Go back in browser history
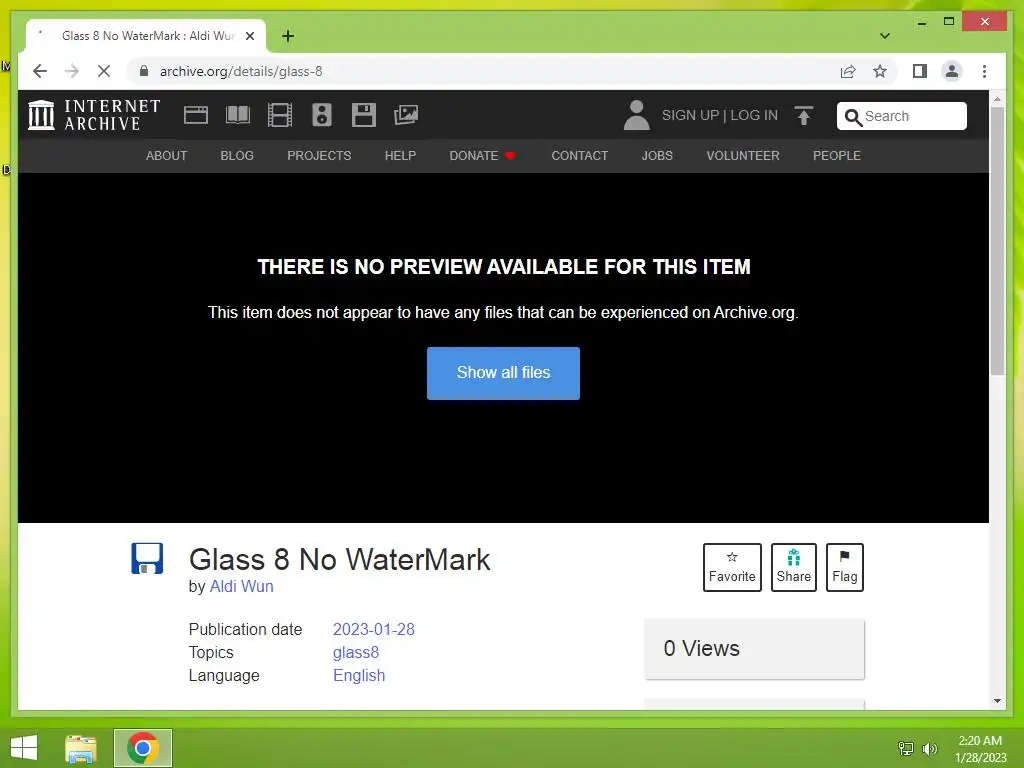This screenshot has width=1024, height=768. coord(40,71)
